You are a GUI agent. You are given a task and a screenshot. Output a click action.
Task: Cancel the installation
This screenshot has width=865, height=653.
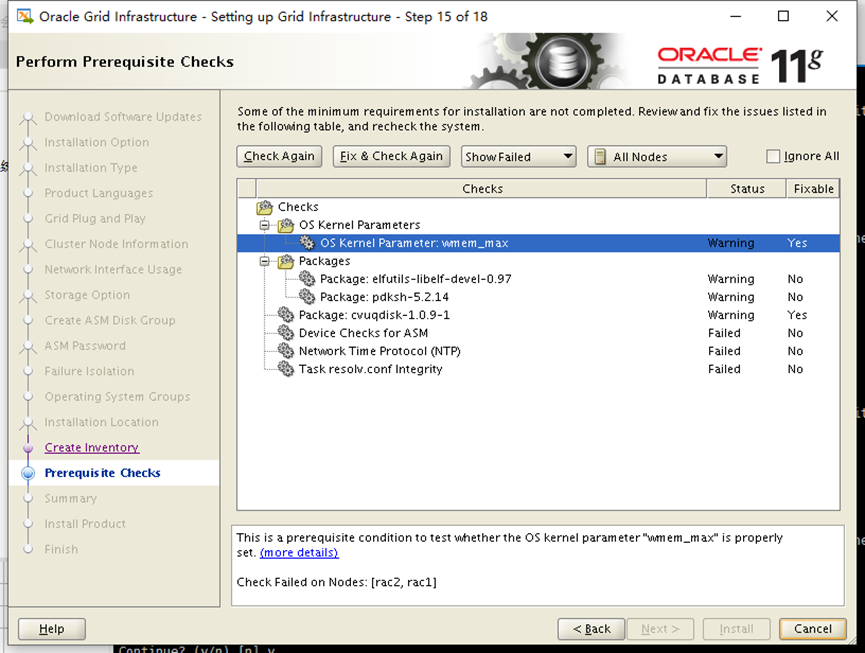(x=813, y=629)
